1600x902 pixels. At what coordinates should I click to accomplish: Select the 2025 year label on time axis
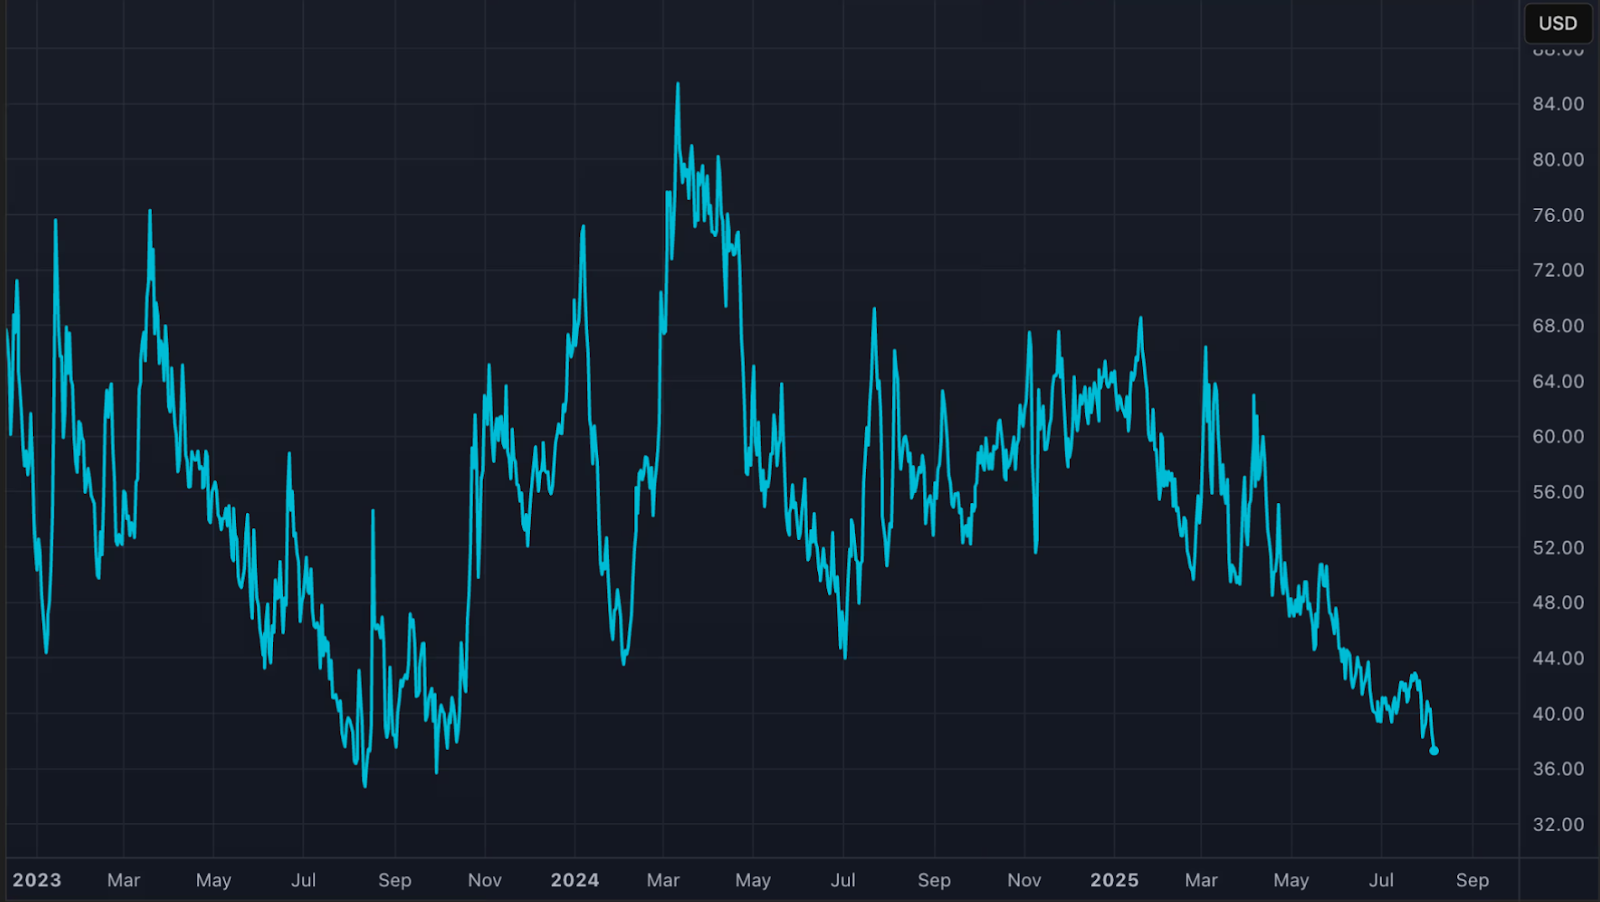click(x=1114, y=880)
